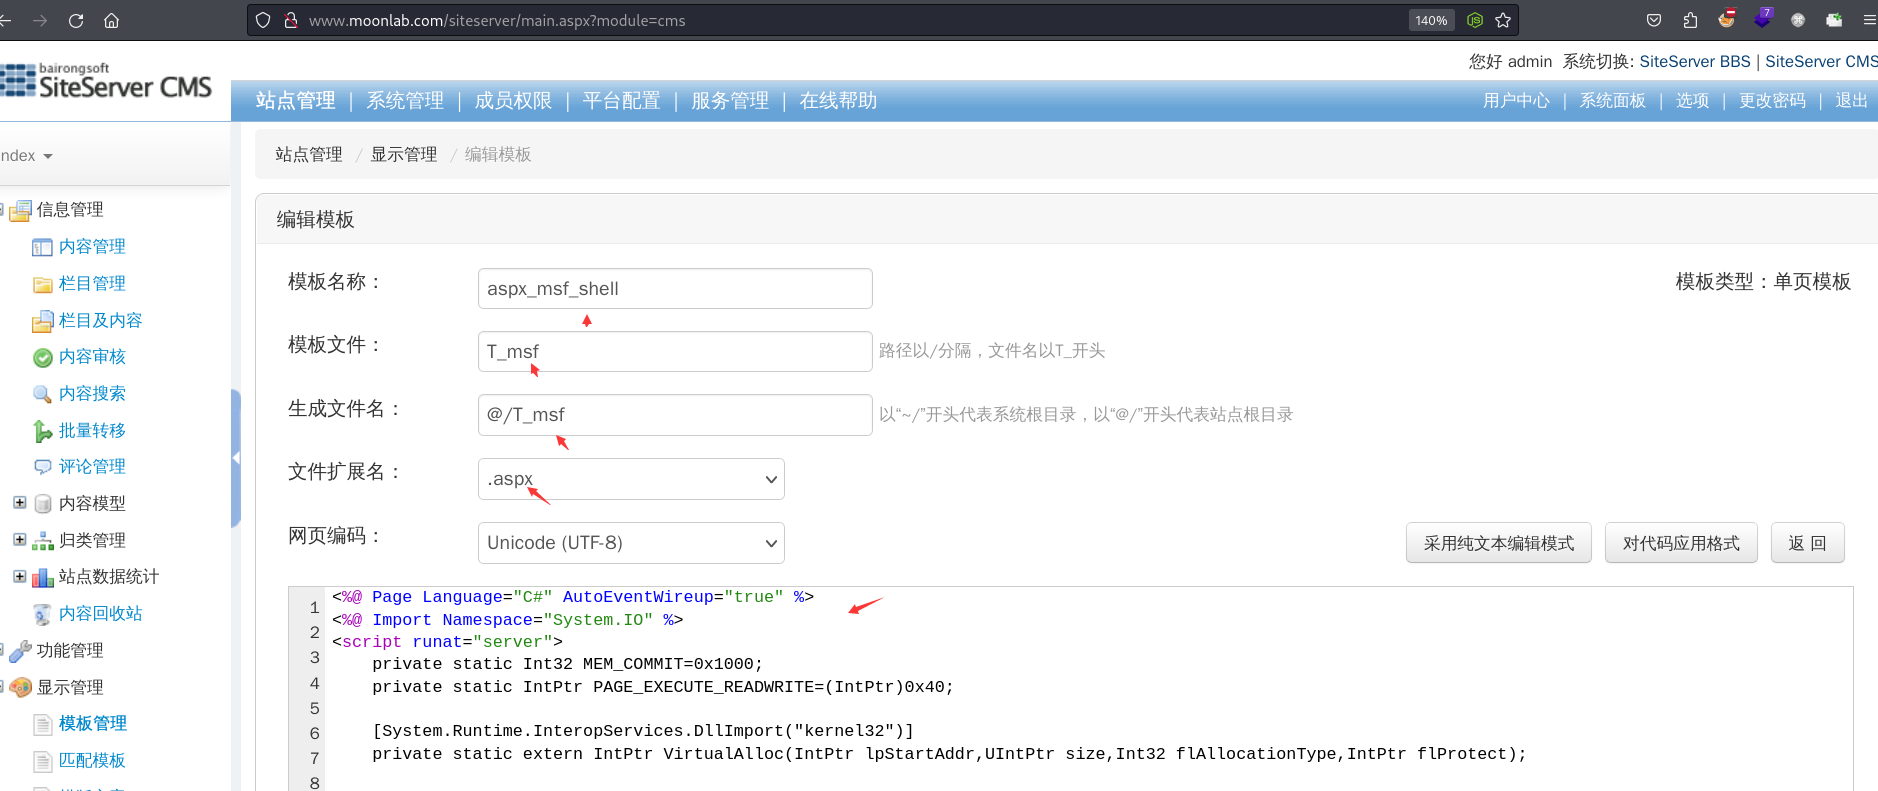1878x791 pixels.
Task: Collapse the left sidebar with the handle
Action: point(236,458)
